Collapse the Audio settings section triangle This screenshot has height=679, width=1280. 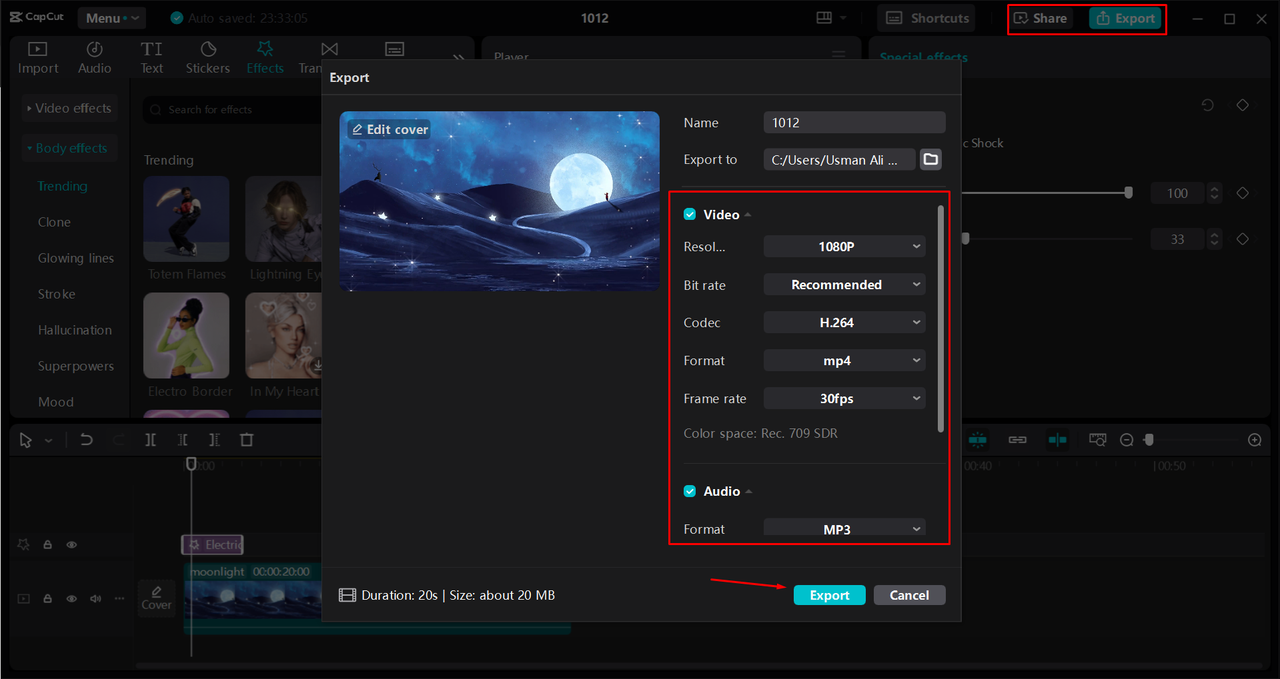point(749,491)
